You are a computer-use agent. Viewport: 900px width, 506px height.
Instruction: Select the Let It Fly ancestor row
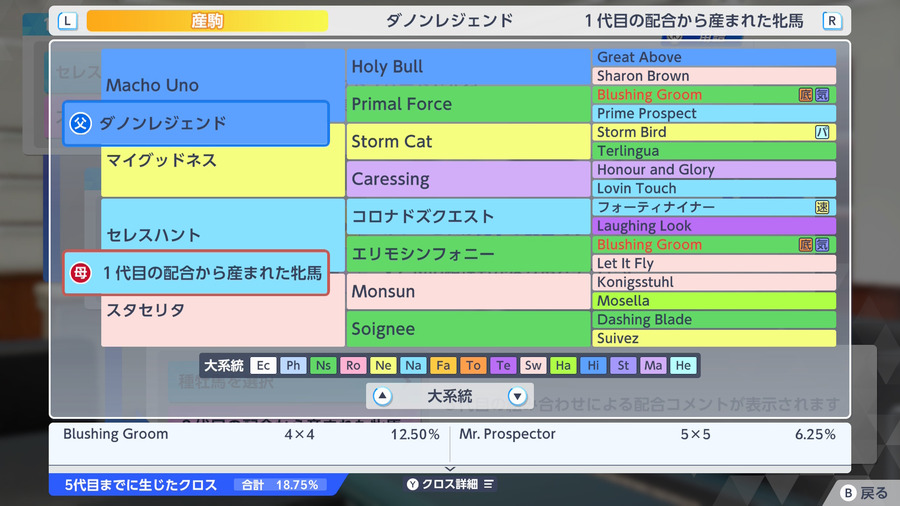pyautogui.click(x=714, y=263)
